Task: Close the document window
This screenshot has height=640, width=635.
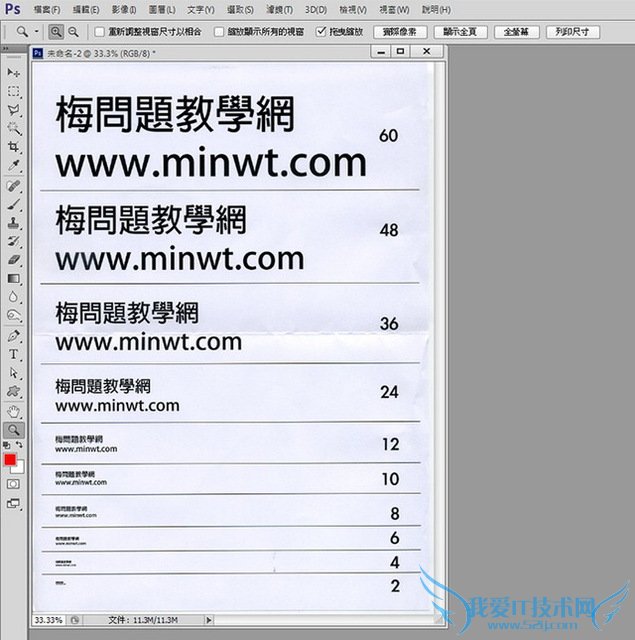Action: pos(426,51)
